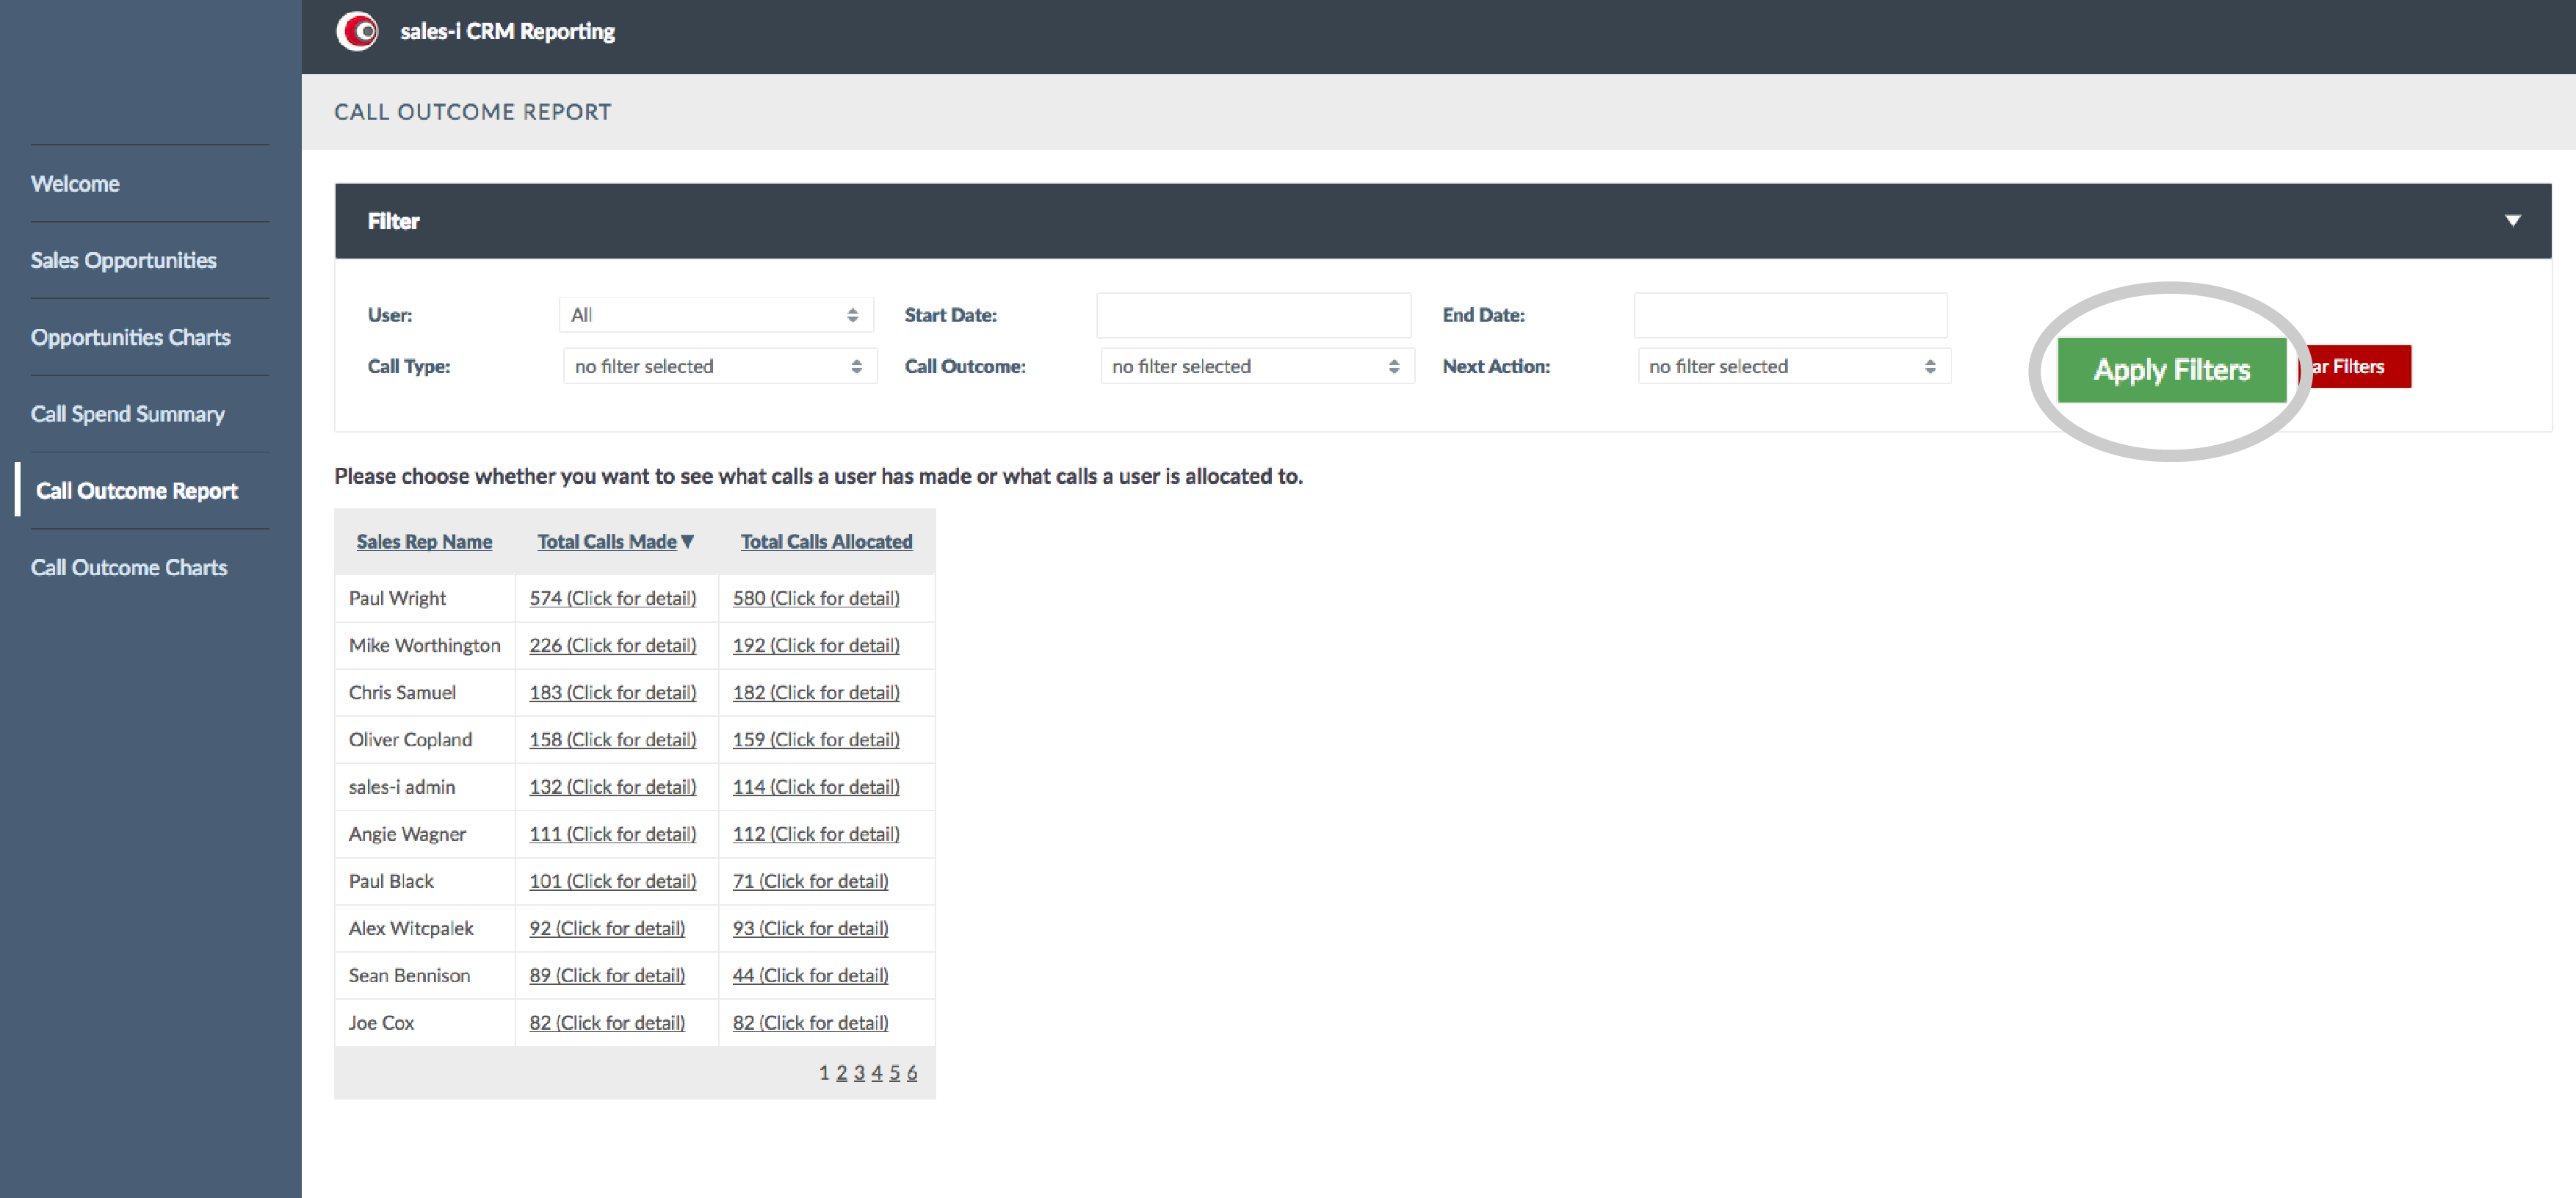Click the name Mike Worthington in table
The width and height of the screenshot is (2576, 1198).
[424, 645]
